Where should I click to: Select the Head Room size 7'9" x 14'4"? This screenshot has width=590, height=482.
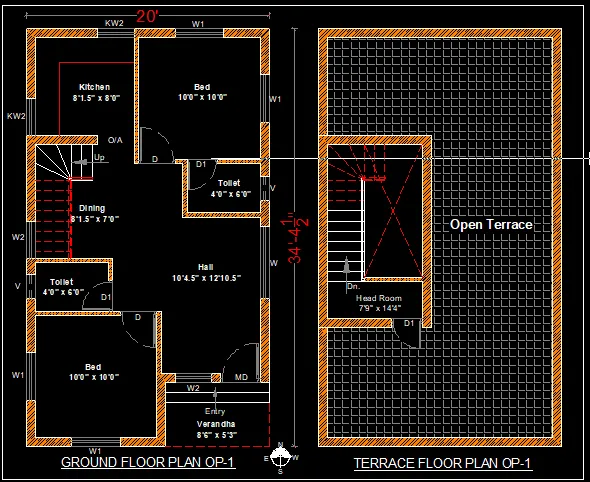[x=380, y=308]
